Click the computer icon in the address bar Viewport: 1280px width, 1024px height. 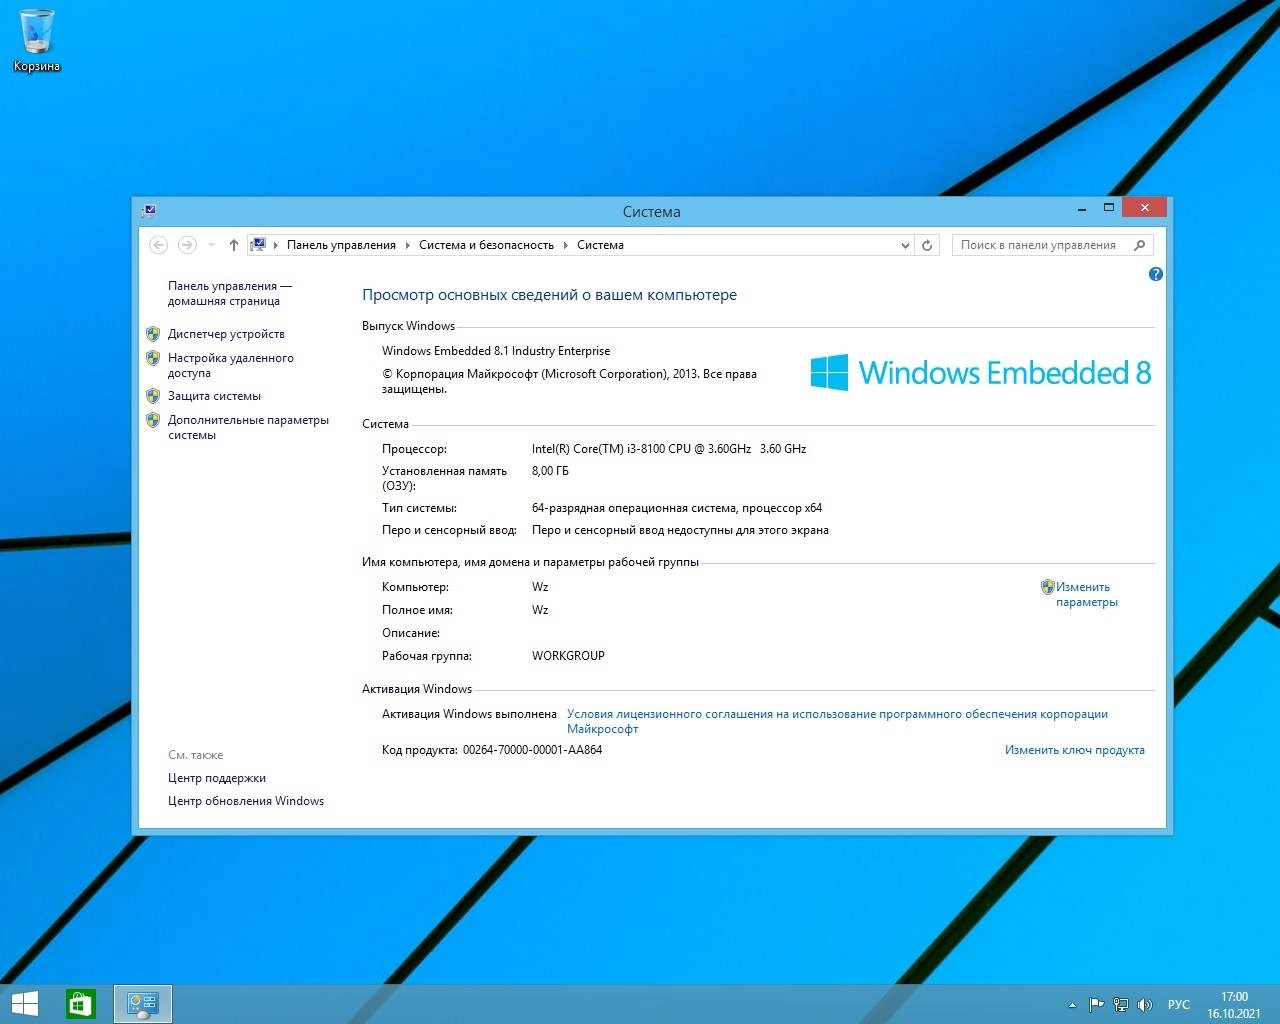(258, 244)
